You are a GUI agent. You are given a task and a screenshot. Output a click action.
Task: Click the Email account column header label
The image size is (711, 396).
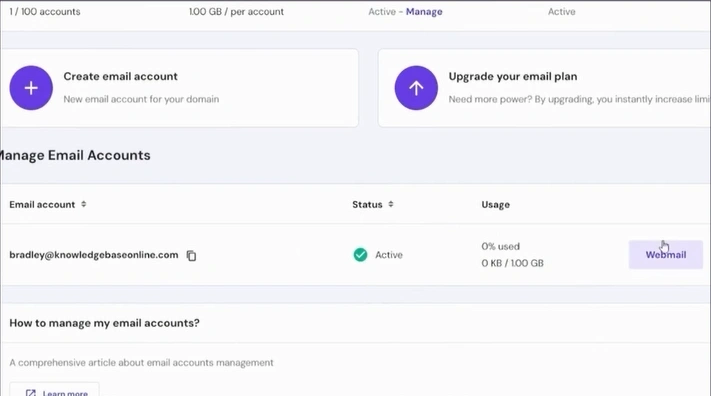42,205
